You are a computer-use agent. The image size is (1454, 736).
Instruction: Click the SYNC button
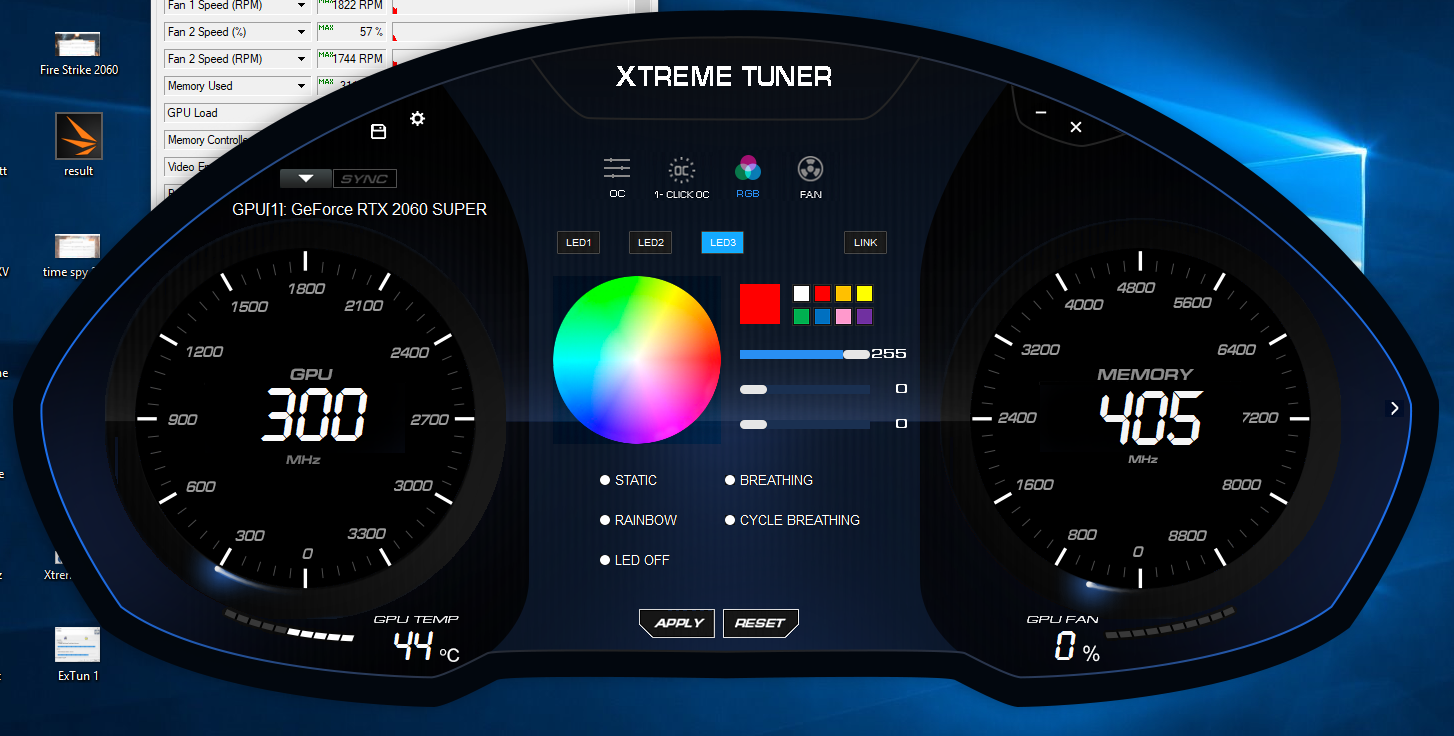[x=364, y=179]
